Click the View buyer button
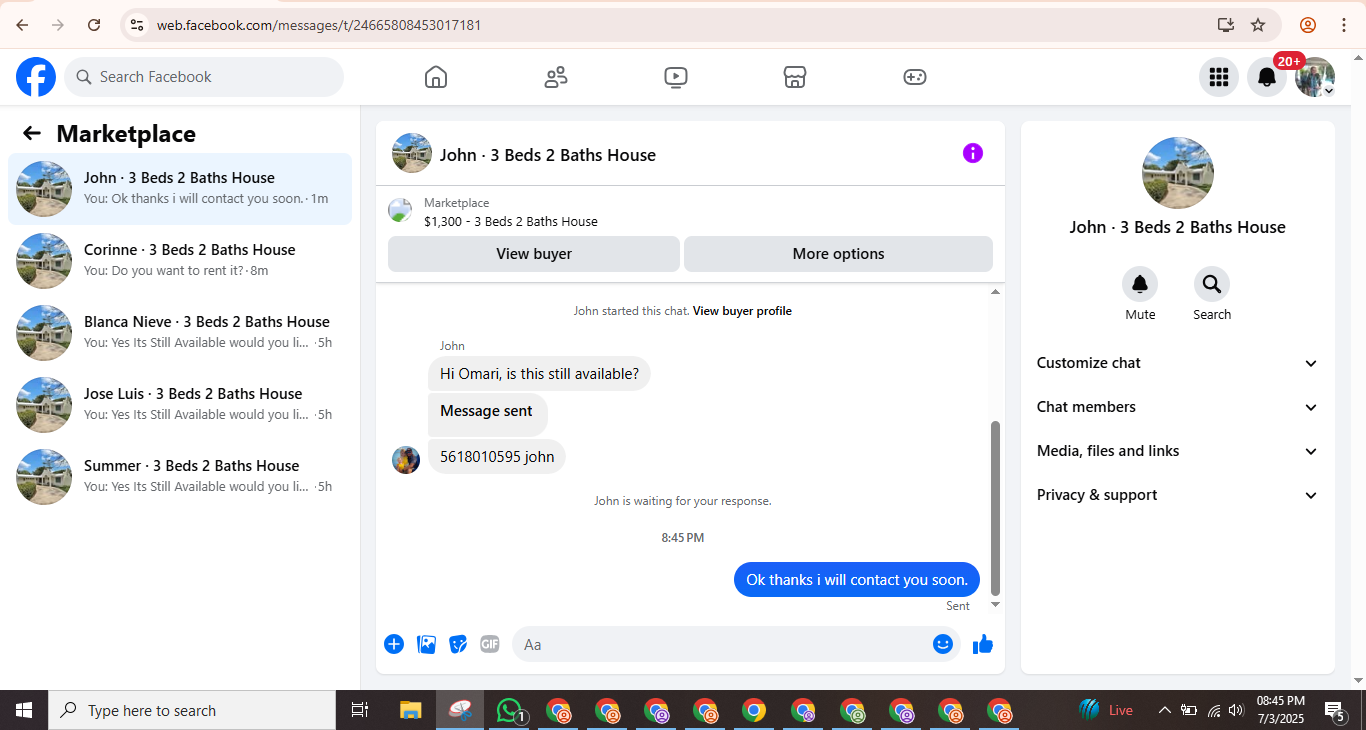 point(534,254)
